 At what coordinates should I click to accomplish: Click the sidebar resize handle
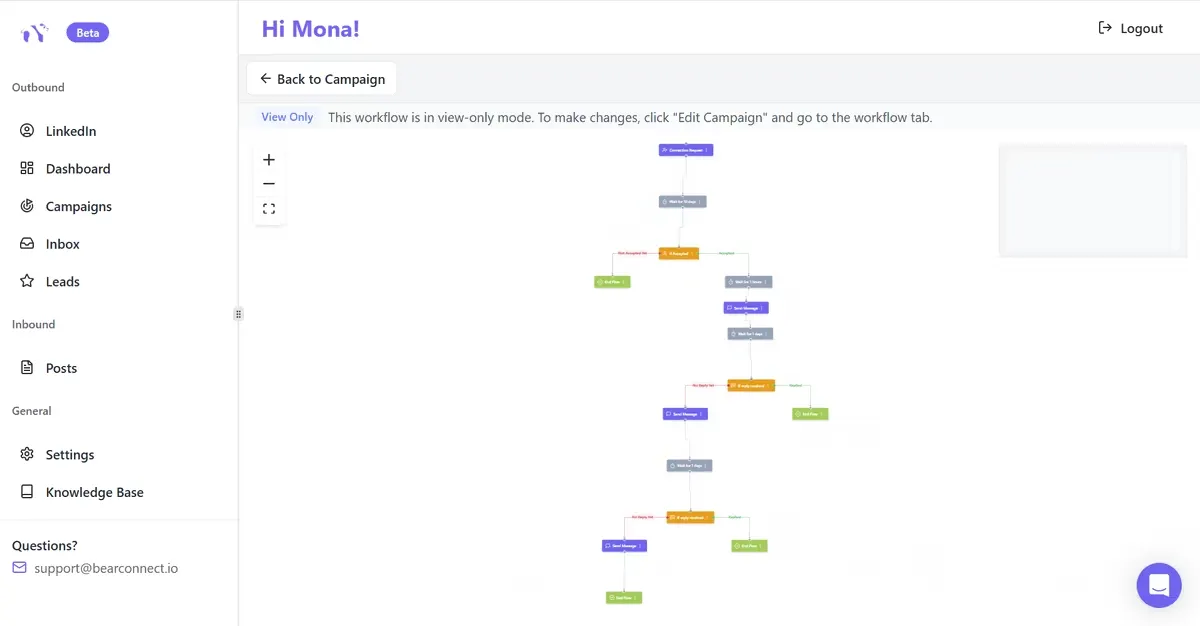(238, 314)
